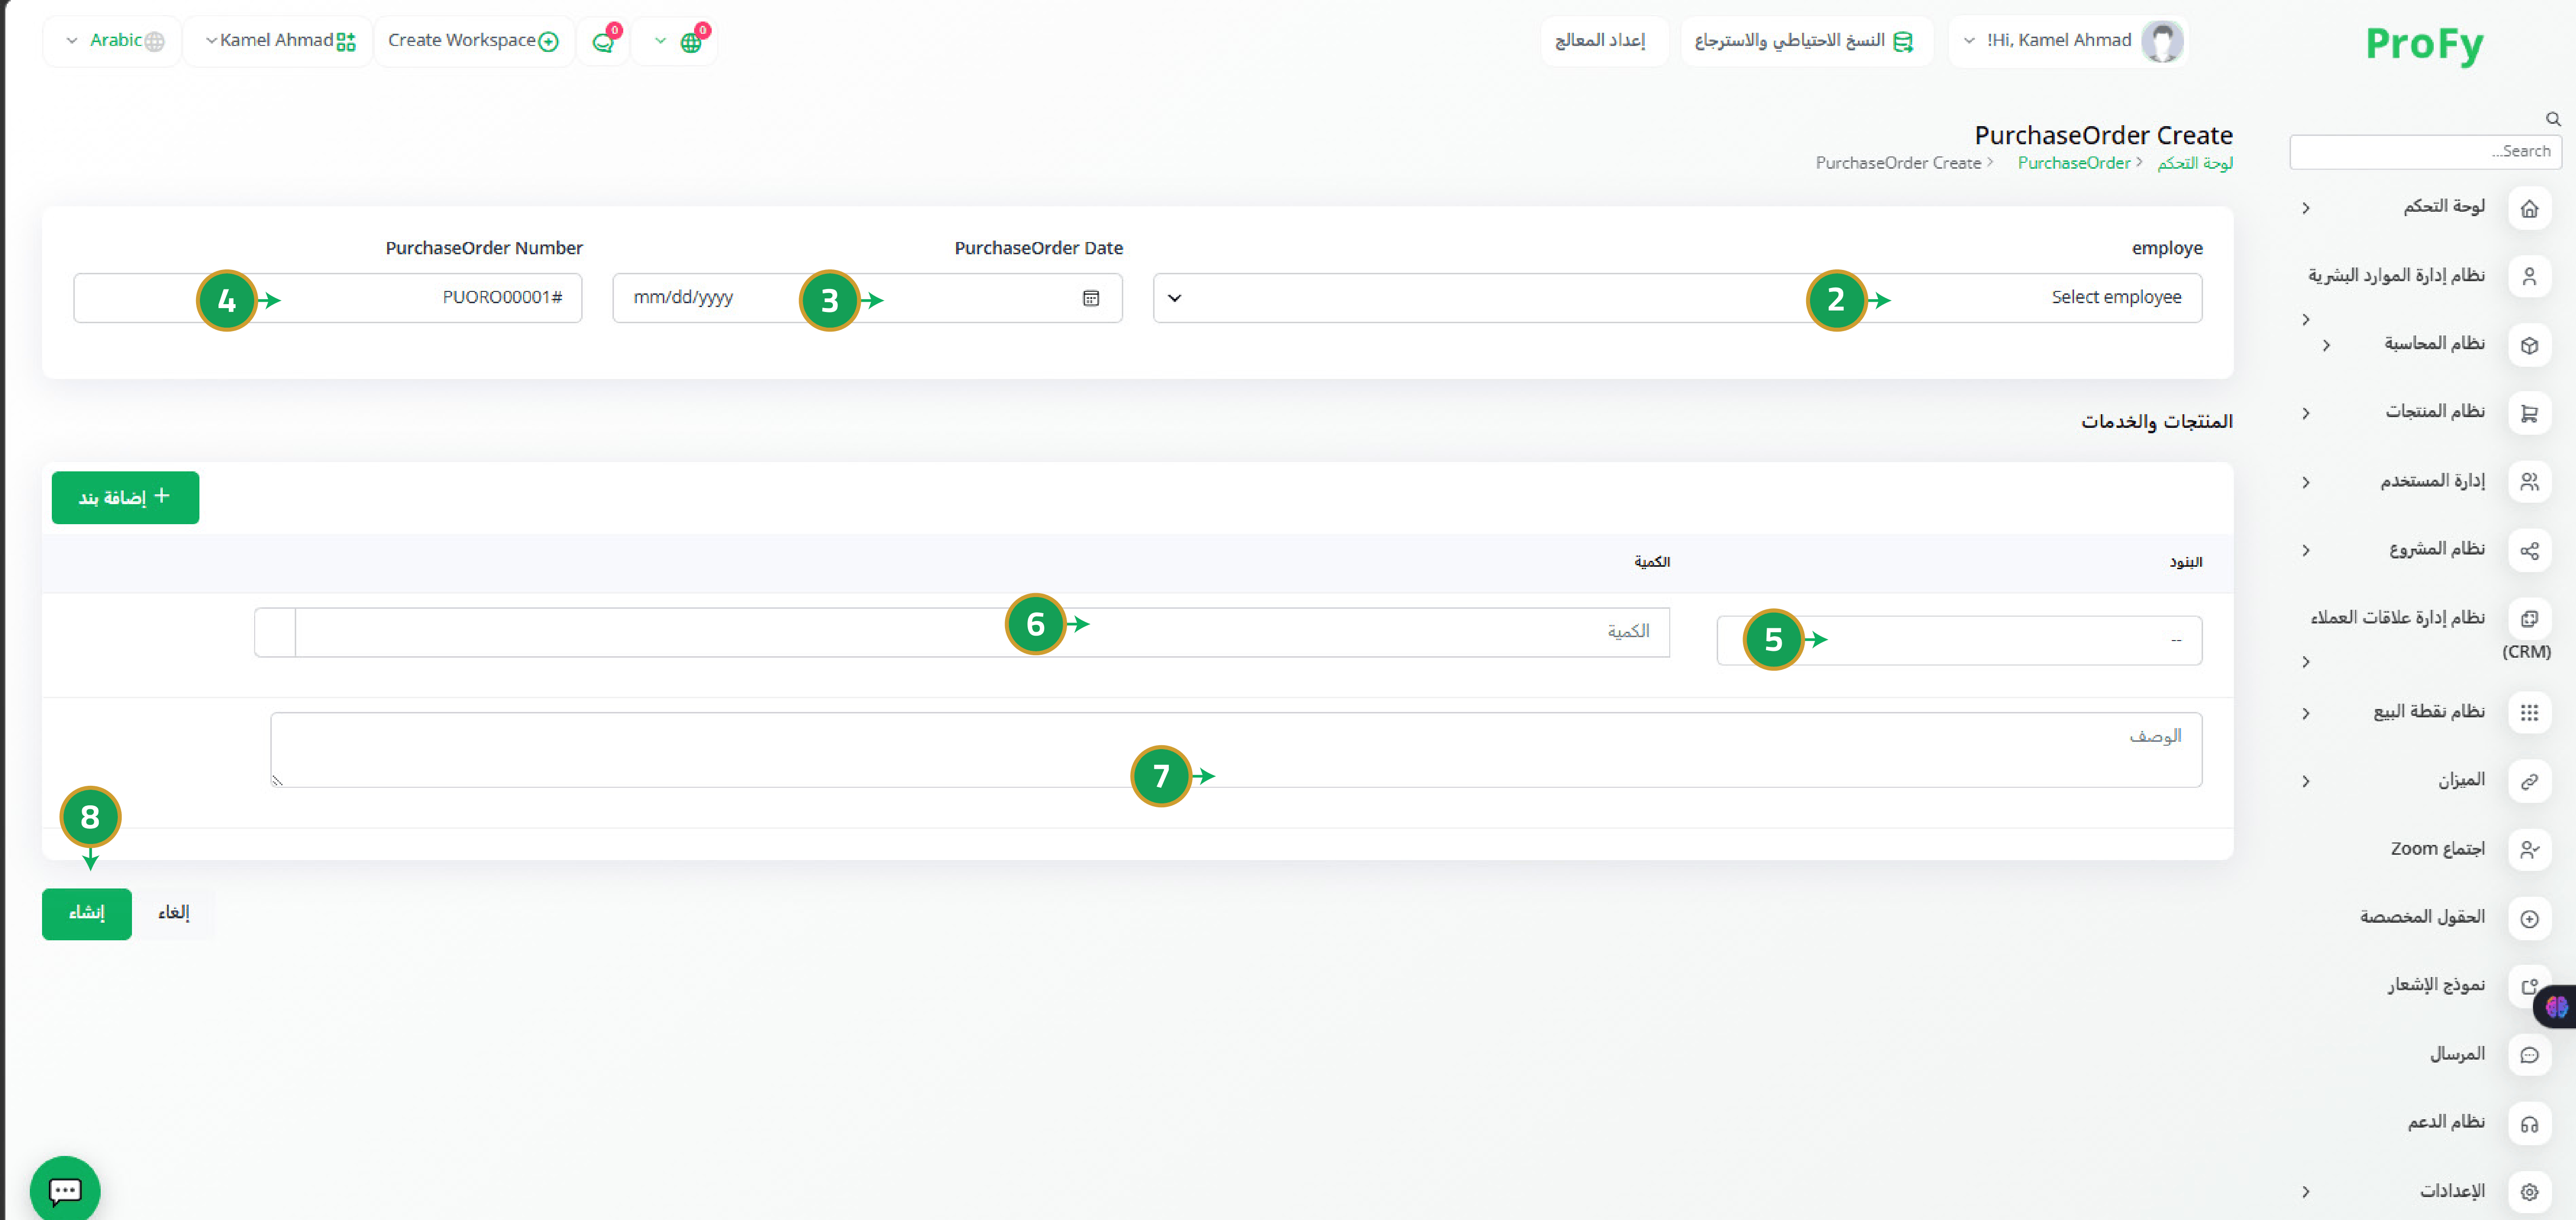The height and width of the screenshot is (1220, 2576).
Task: Open the calendar picker icon in date field
Action: point(1091,298)
